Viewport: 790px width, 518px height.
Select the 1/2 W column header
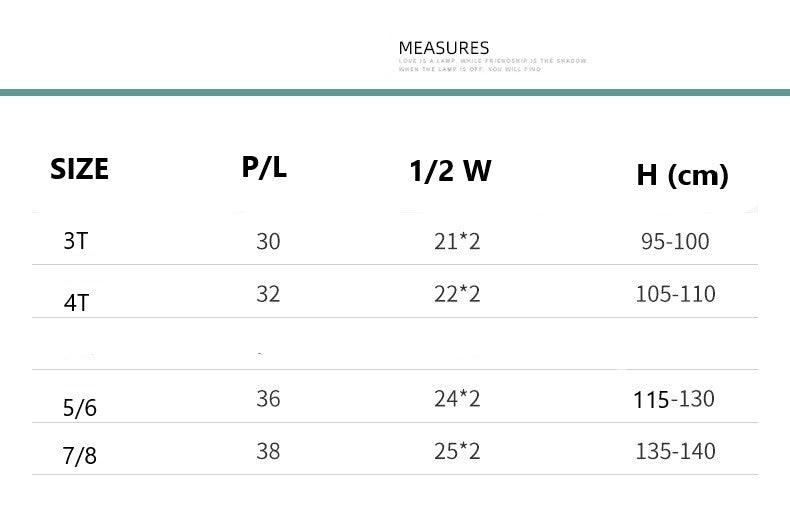point(450,172)
